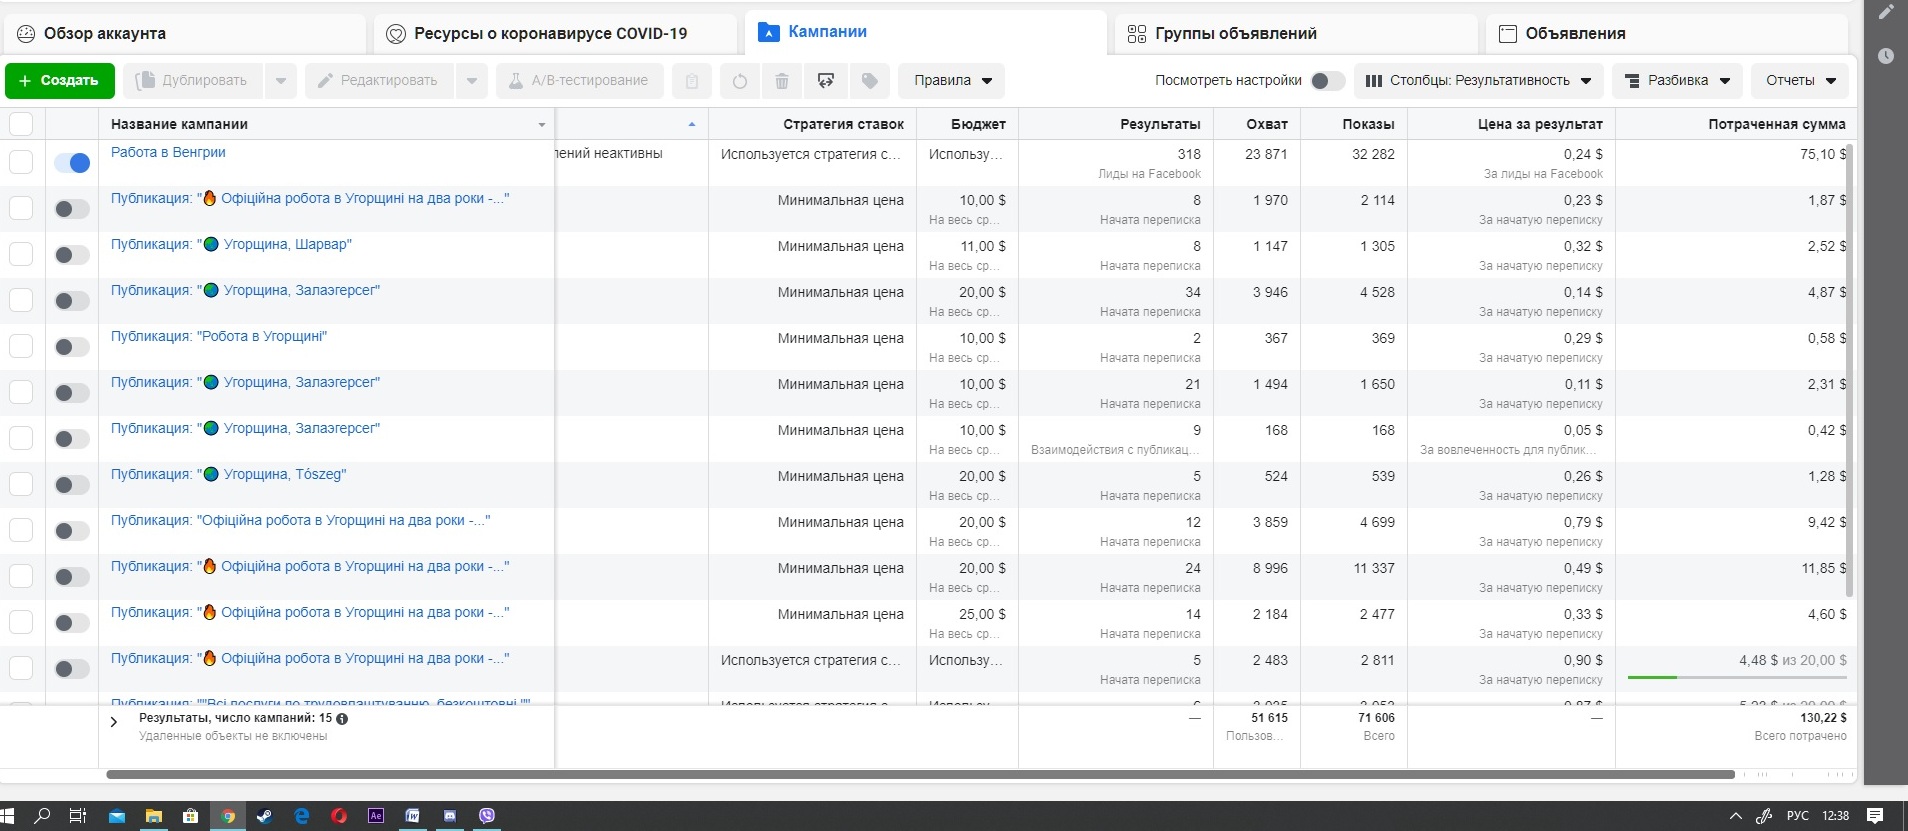Open the 'Отчеты' dropdown
This screenshot has height=831, width=1908.
[1800, 81]
